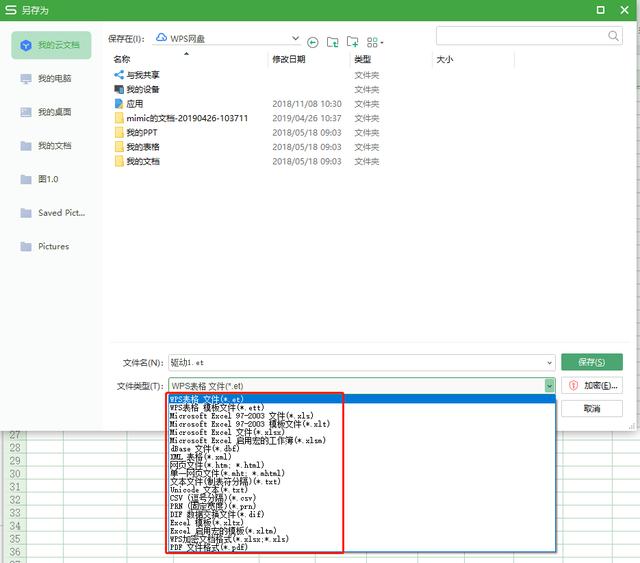The image size is (640, 563).
Task: Click the 加密(E)... encrypt button
Action: (x=592, y=385)
